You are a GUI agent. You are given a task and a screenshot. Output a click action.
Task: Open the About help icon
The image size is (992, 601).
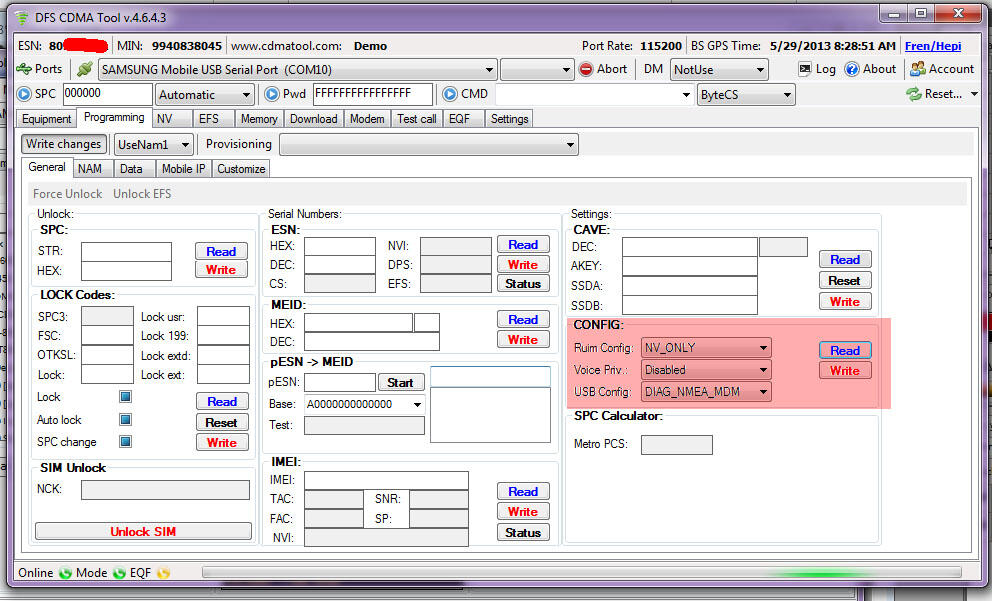[x=852, y=69]
